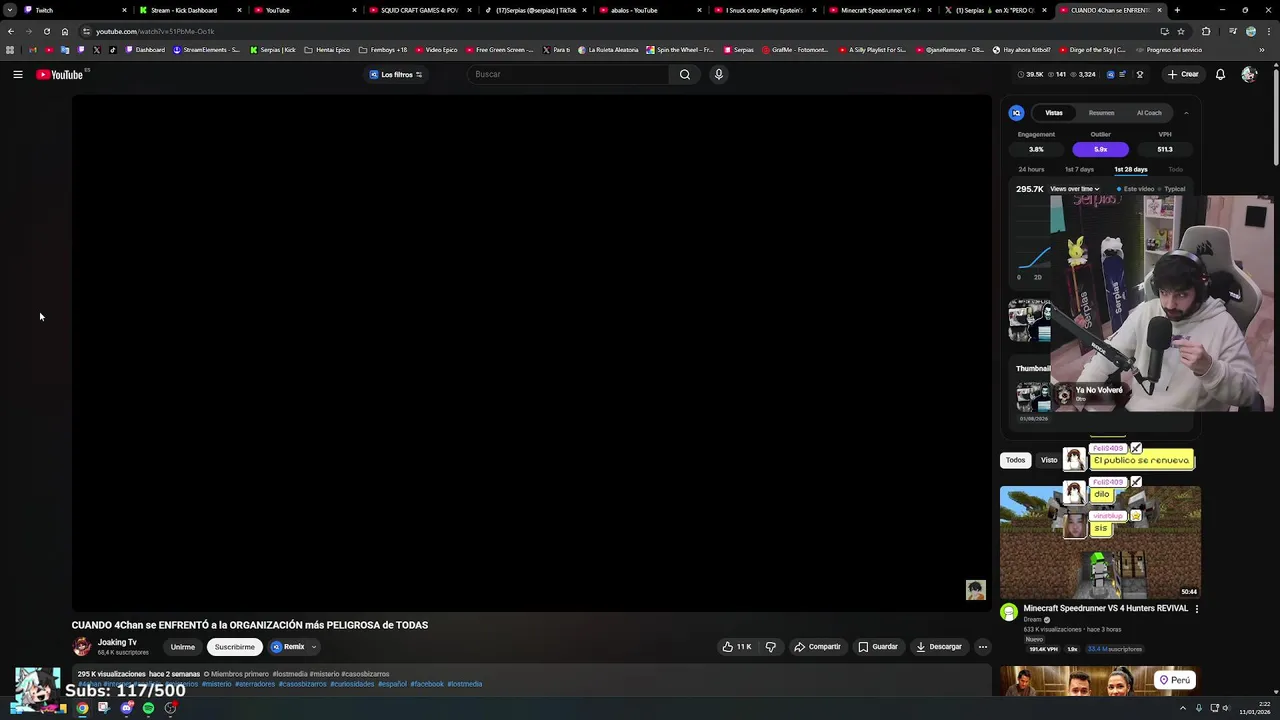Click the Crear button

tap(1182, 74)
